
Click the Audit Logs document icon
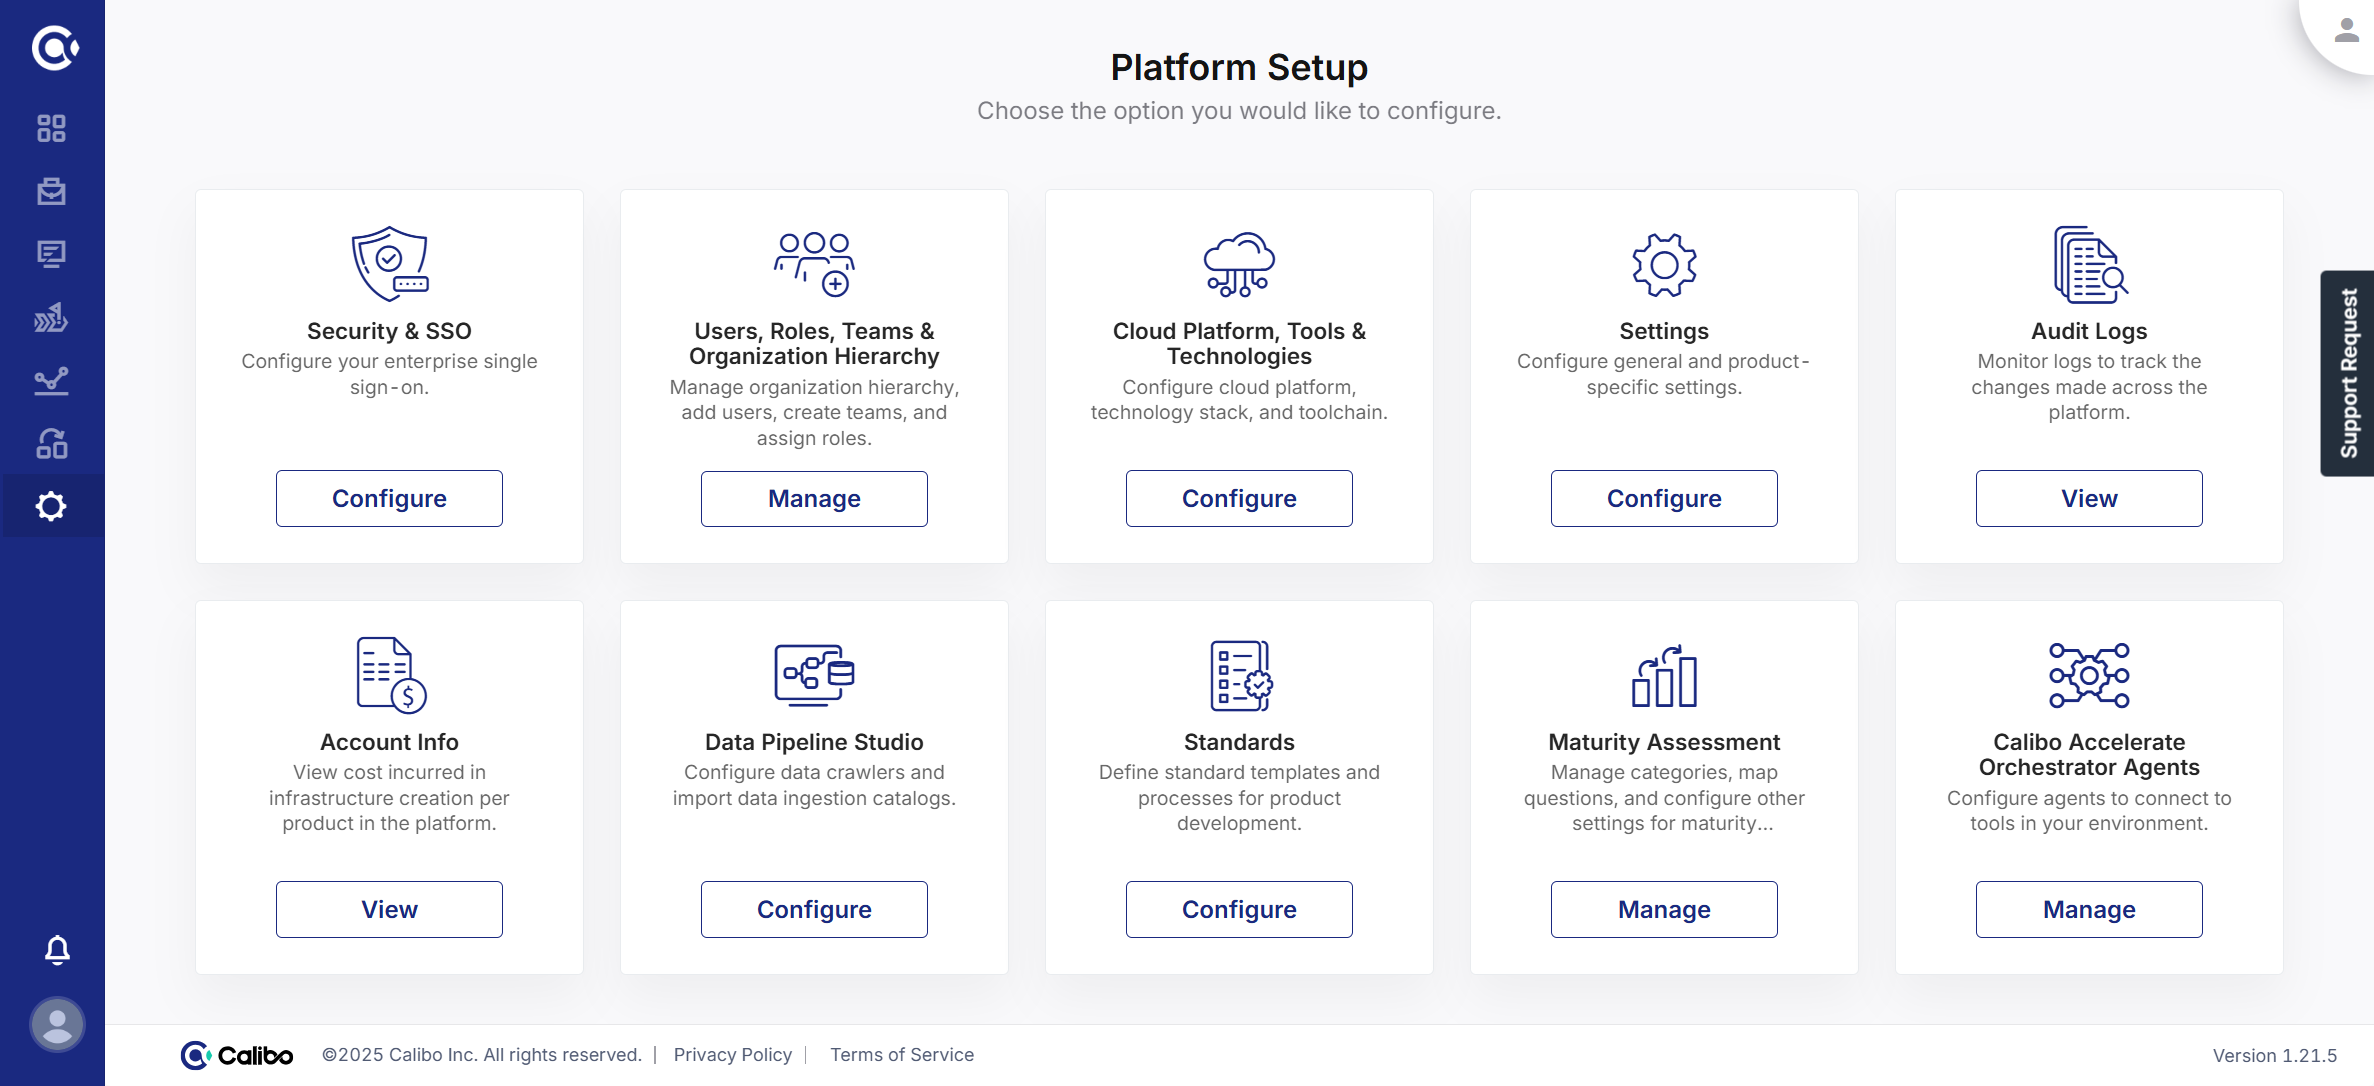click(2089, 264)
